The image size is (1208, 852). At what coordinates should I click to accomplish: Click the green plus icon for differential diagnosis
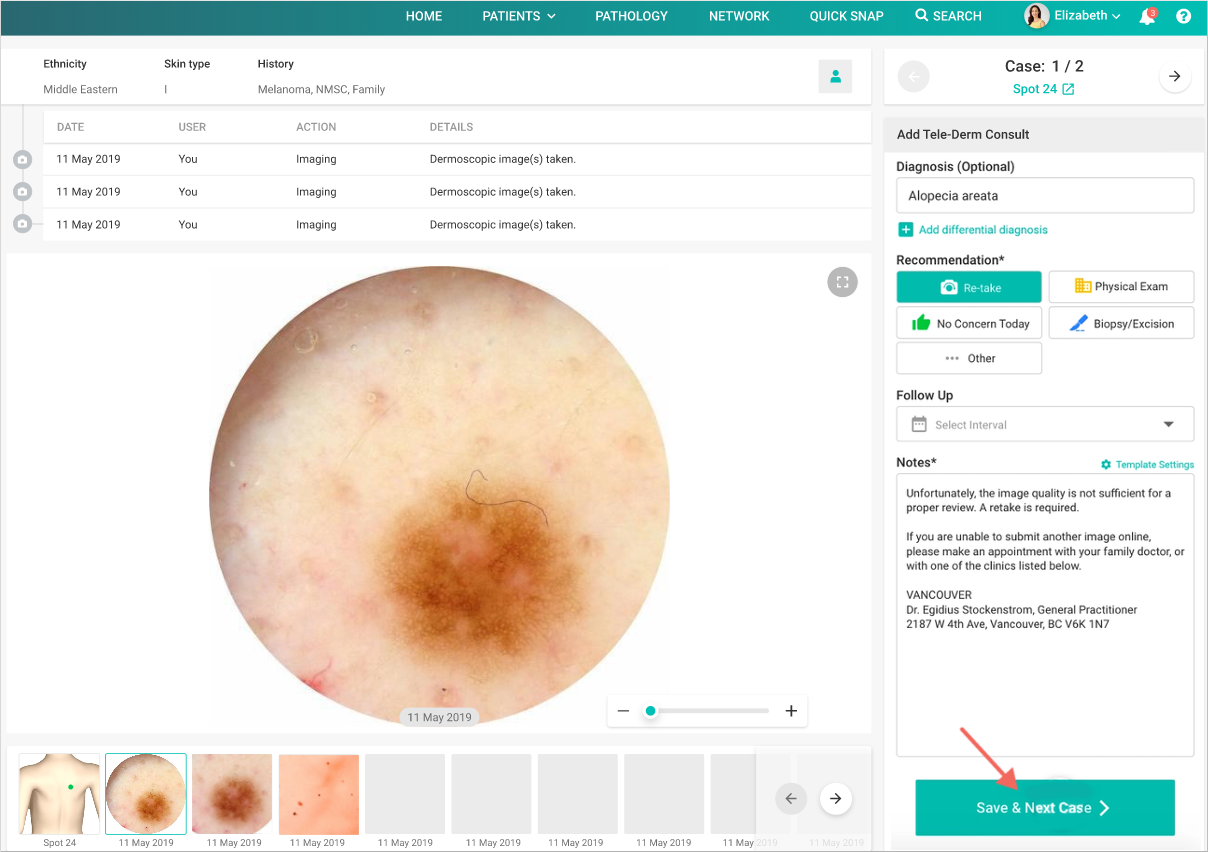point(906,230)
